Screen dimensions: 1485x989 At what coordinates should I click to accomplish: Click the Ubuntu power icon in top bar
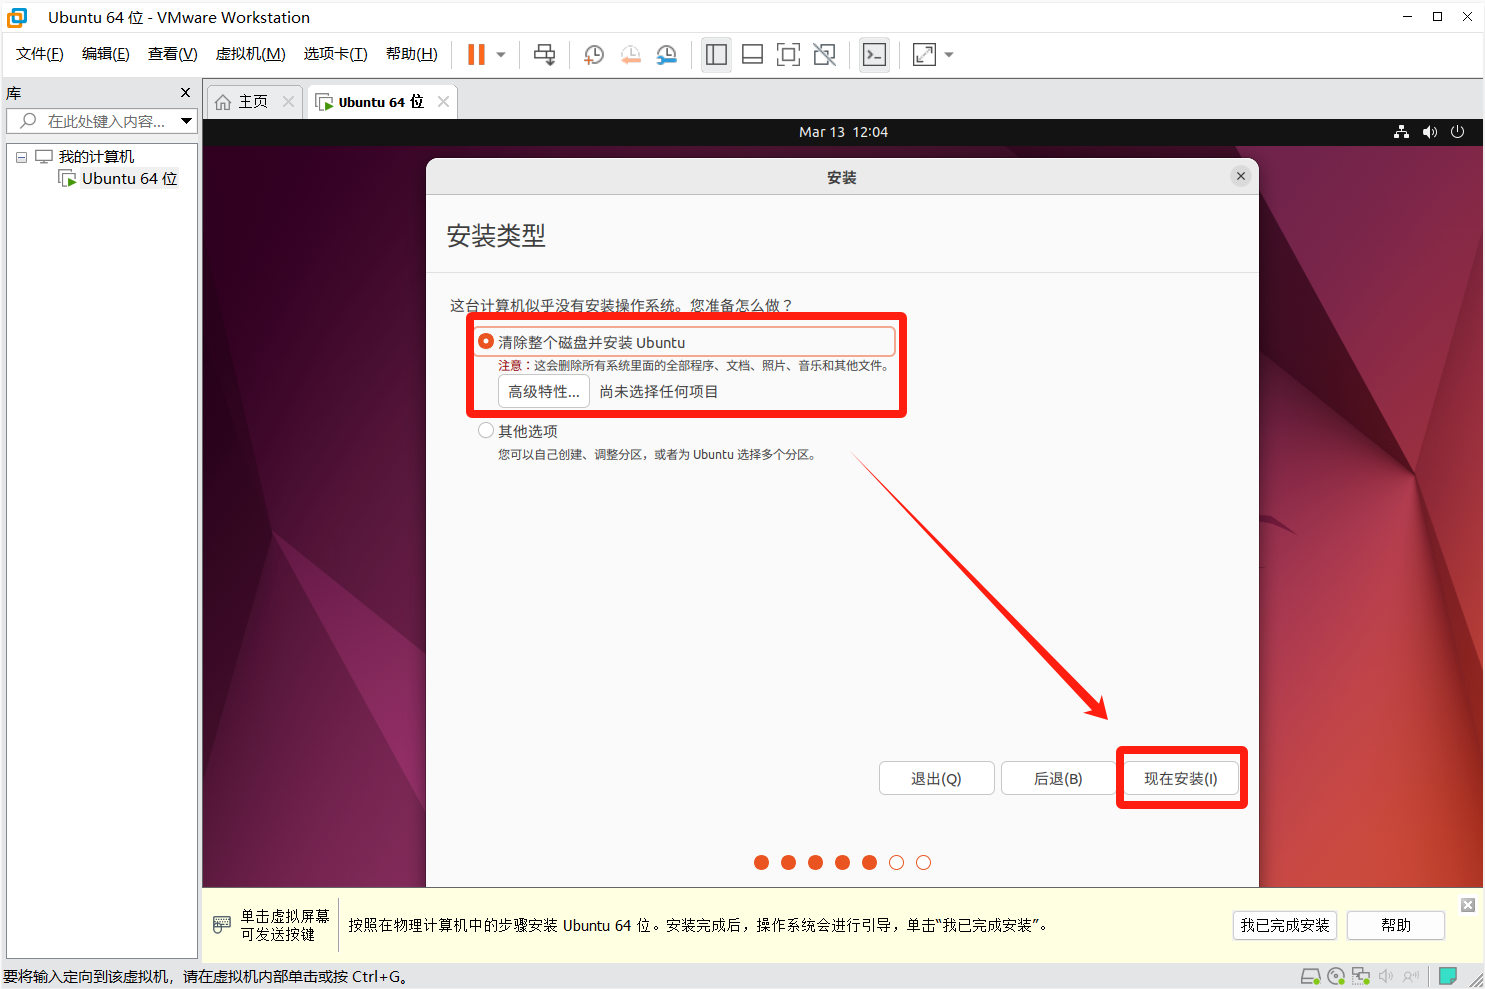tap(1457, 132)
